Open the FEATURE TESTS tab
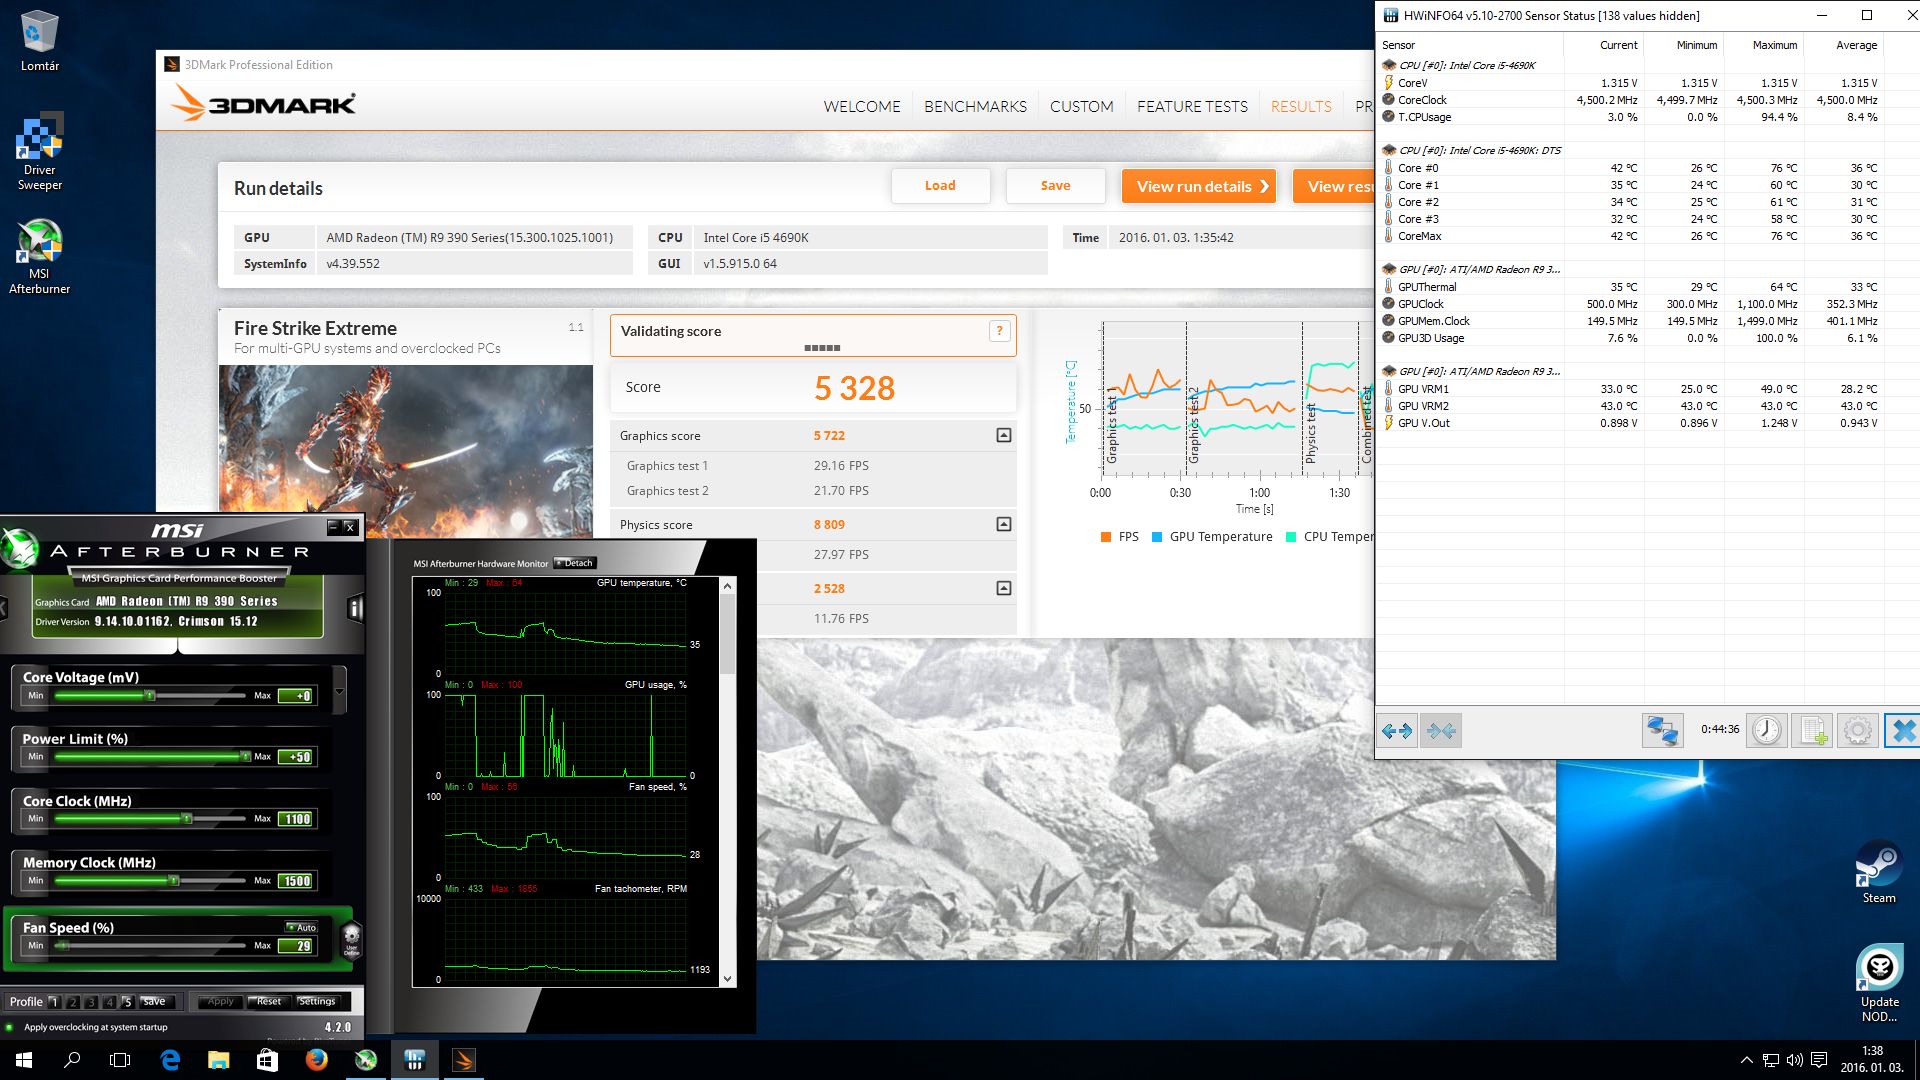 click(x=1192, y=106)
